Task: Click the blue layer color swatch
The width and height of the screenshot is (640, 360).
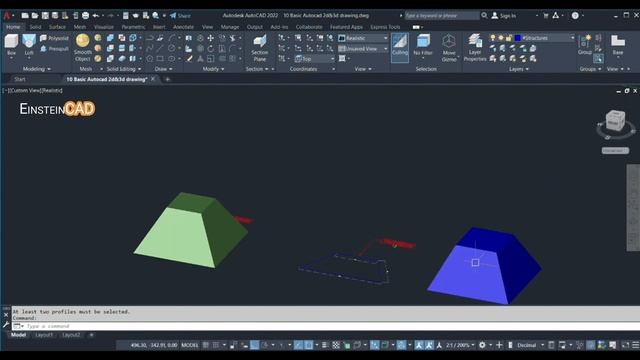Action: point(518,38)
